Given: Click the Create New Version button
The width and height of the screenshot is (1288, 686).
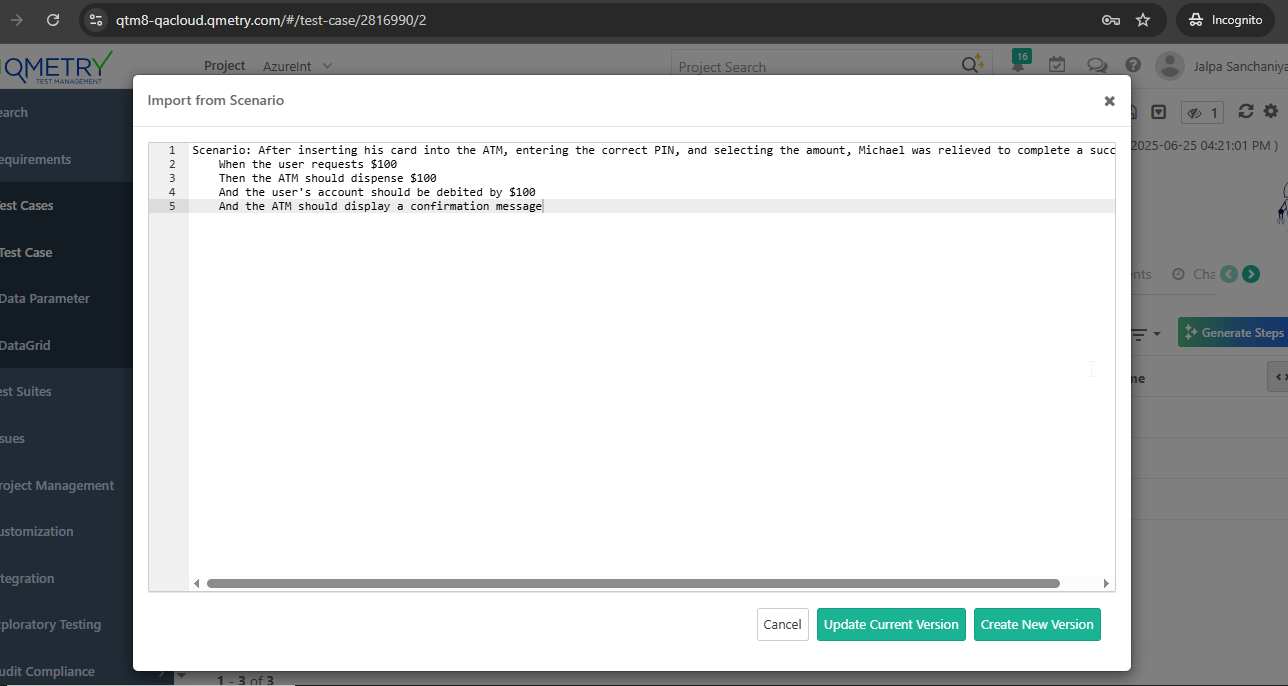Looking at the screenshot, I should pos(1037,624).
